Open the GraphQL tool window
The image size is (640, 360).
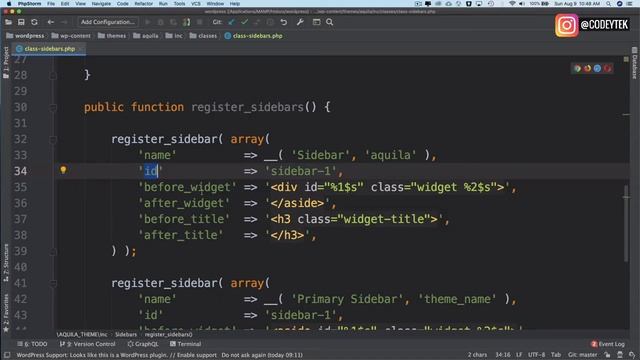pos(143,344)
